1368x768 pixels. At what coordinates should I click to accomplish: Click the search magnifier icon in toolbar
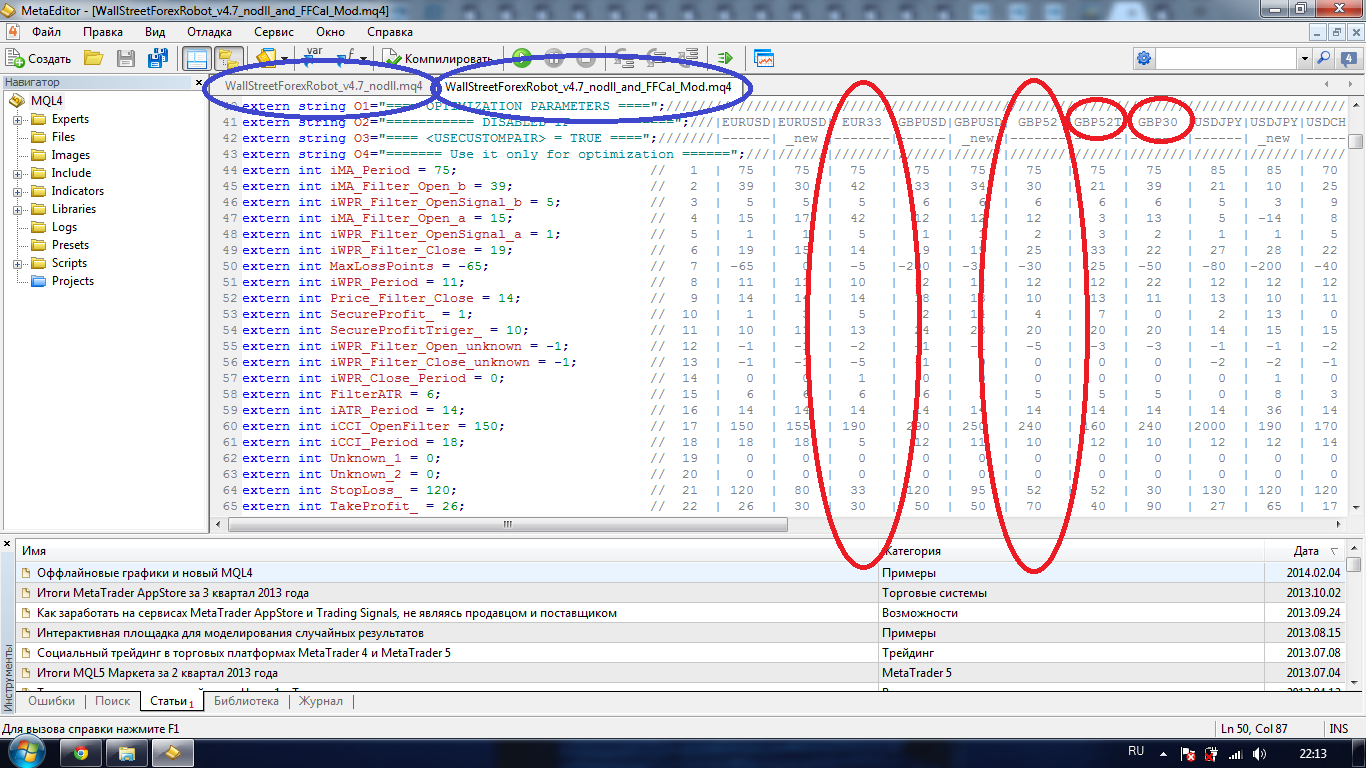(x=1323, y=58)
